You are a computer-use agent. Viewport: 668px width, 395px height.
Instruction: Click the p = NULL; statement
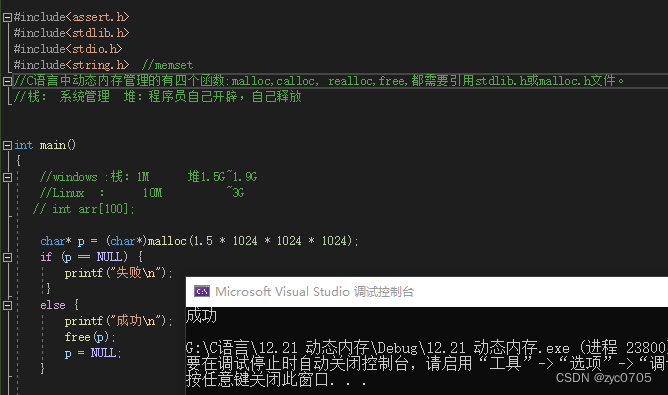point(93,353)
